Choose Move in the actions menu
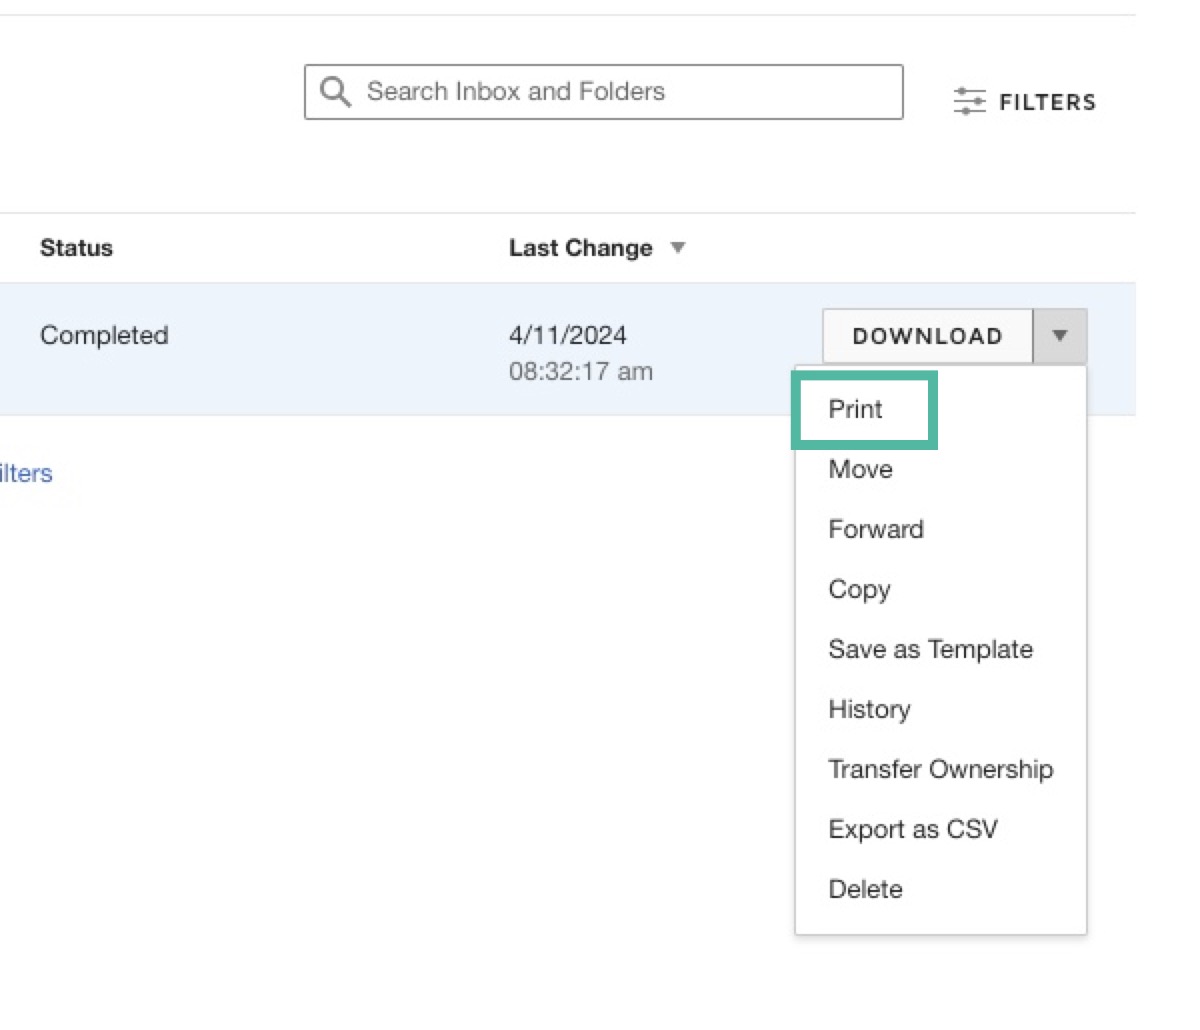 click(x=860, y=469)
